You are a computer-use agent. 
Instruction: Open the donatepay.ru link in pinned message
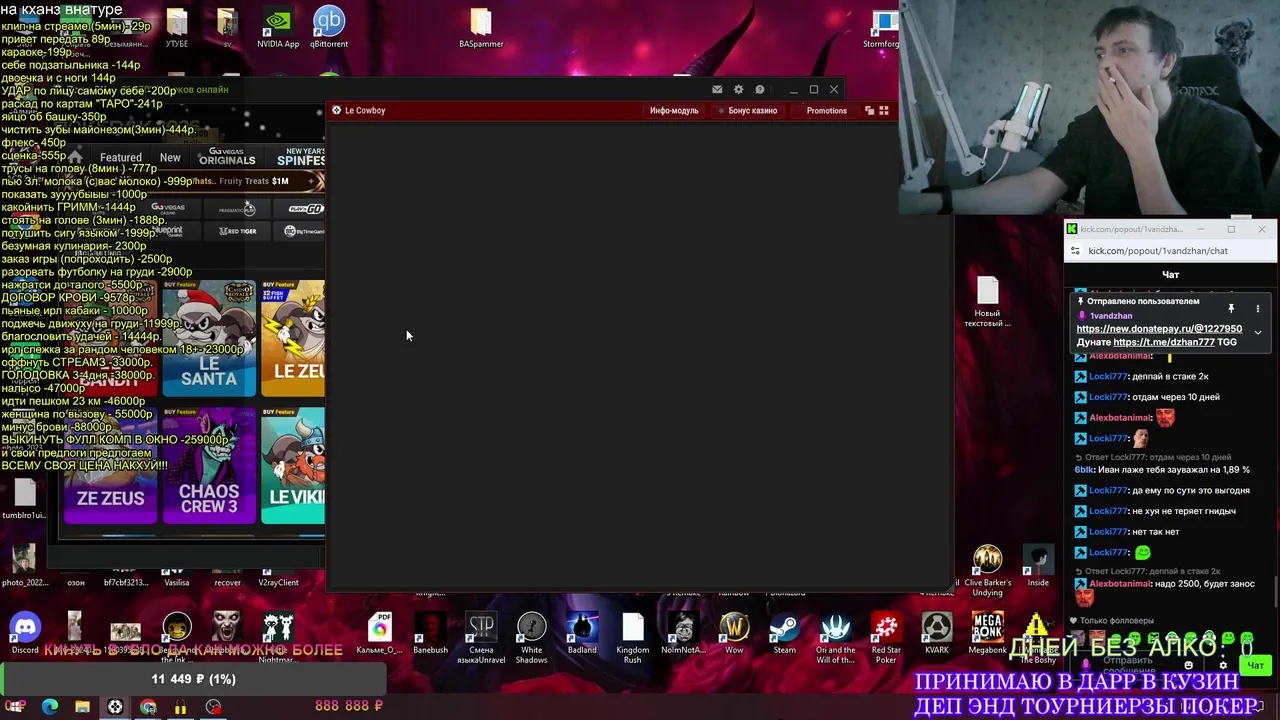tap(1159, 329)
